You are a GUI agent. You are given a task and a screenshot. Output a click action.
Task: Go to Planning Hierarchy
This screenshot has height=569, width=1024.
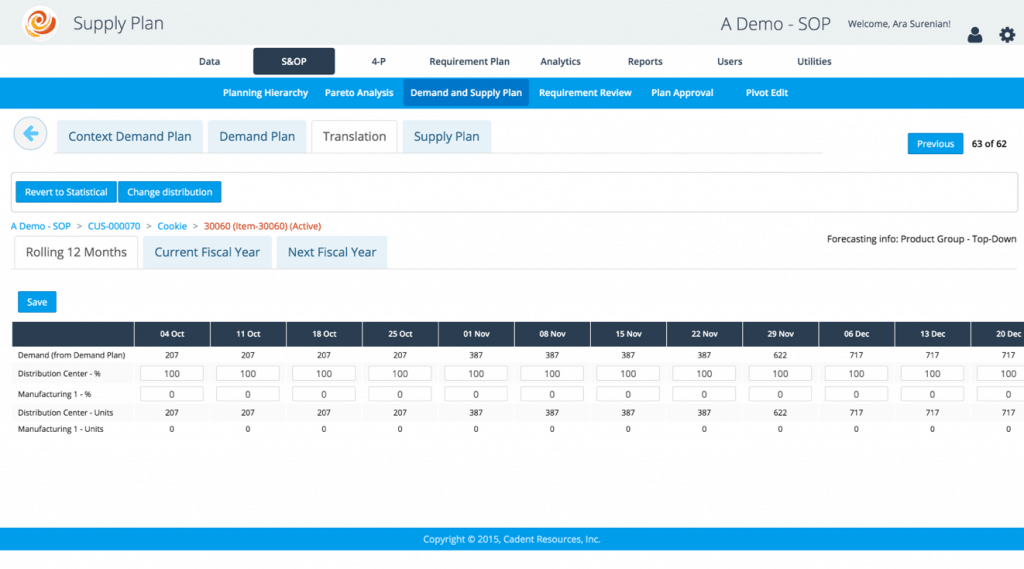[265, 93]
